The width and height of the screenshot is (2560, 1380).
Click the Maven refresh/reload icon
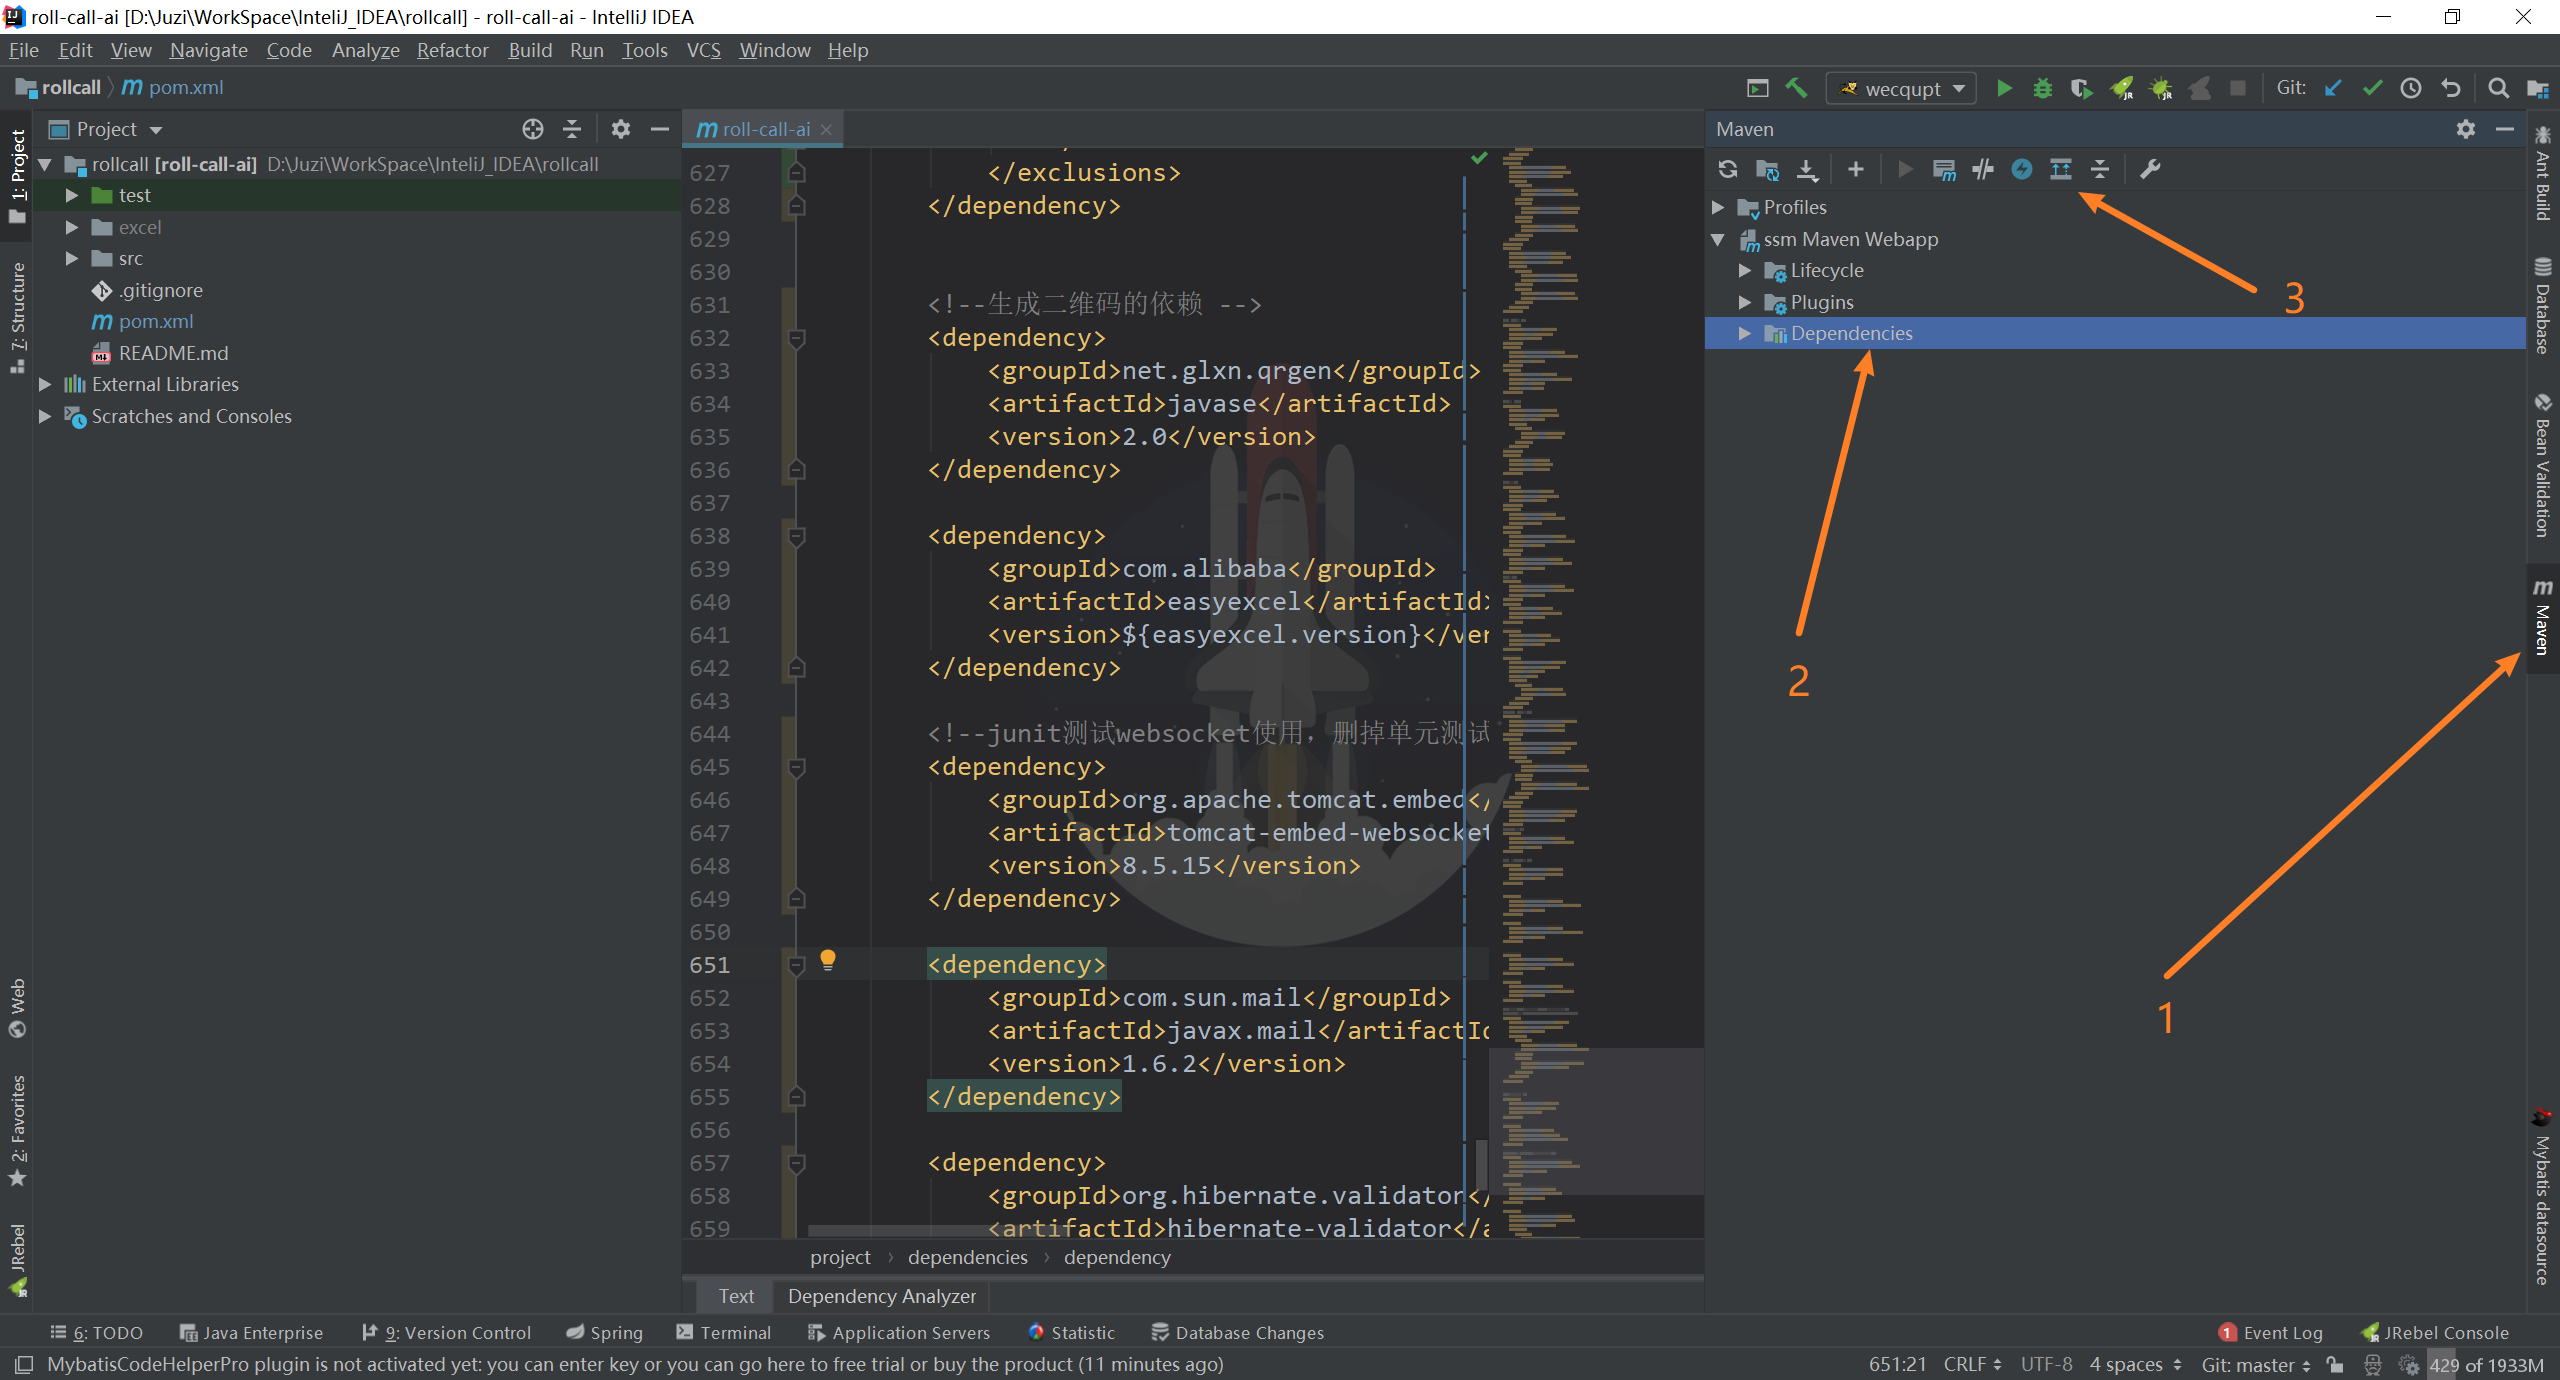click(1729, 168)
